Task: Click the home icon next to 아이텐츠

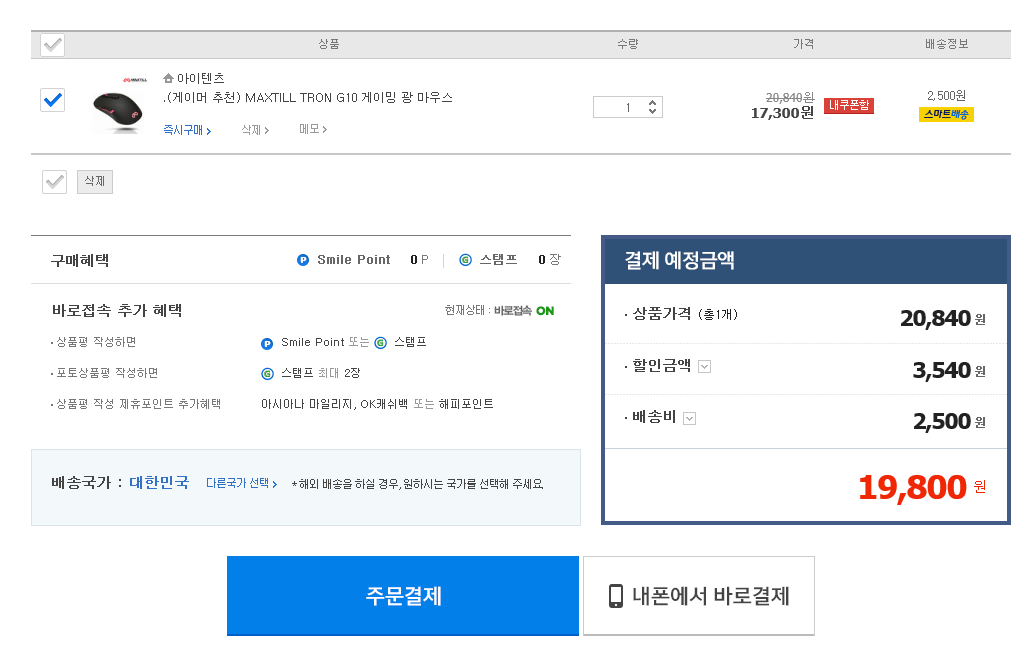Action: click(x=168, y=78)
